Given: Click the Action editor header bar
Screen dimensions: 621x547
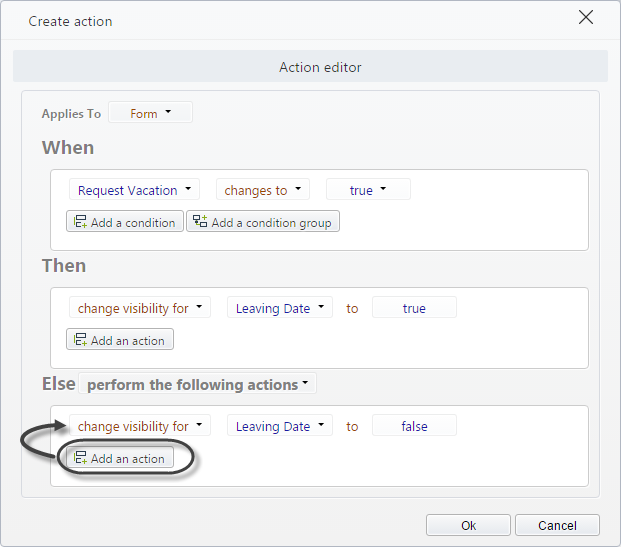Looking at the screenshot, I should coord(310,66).
